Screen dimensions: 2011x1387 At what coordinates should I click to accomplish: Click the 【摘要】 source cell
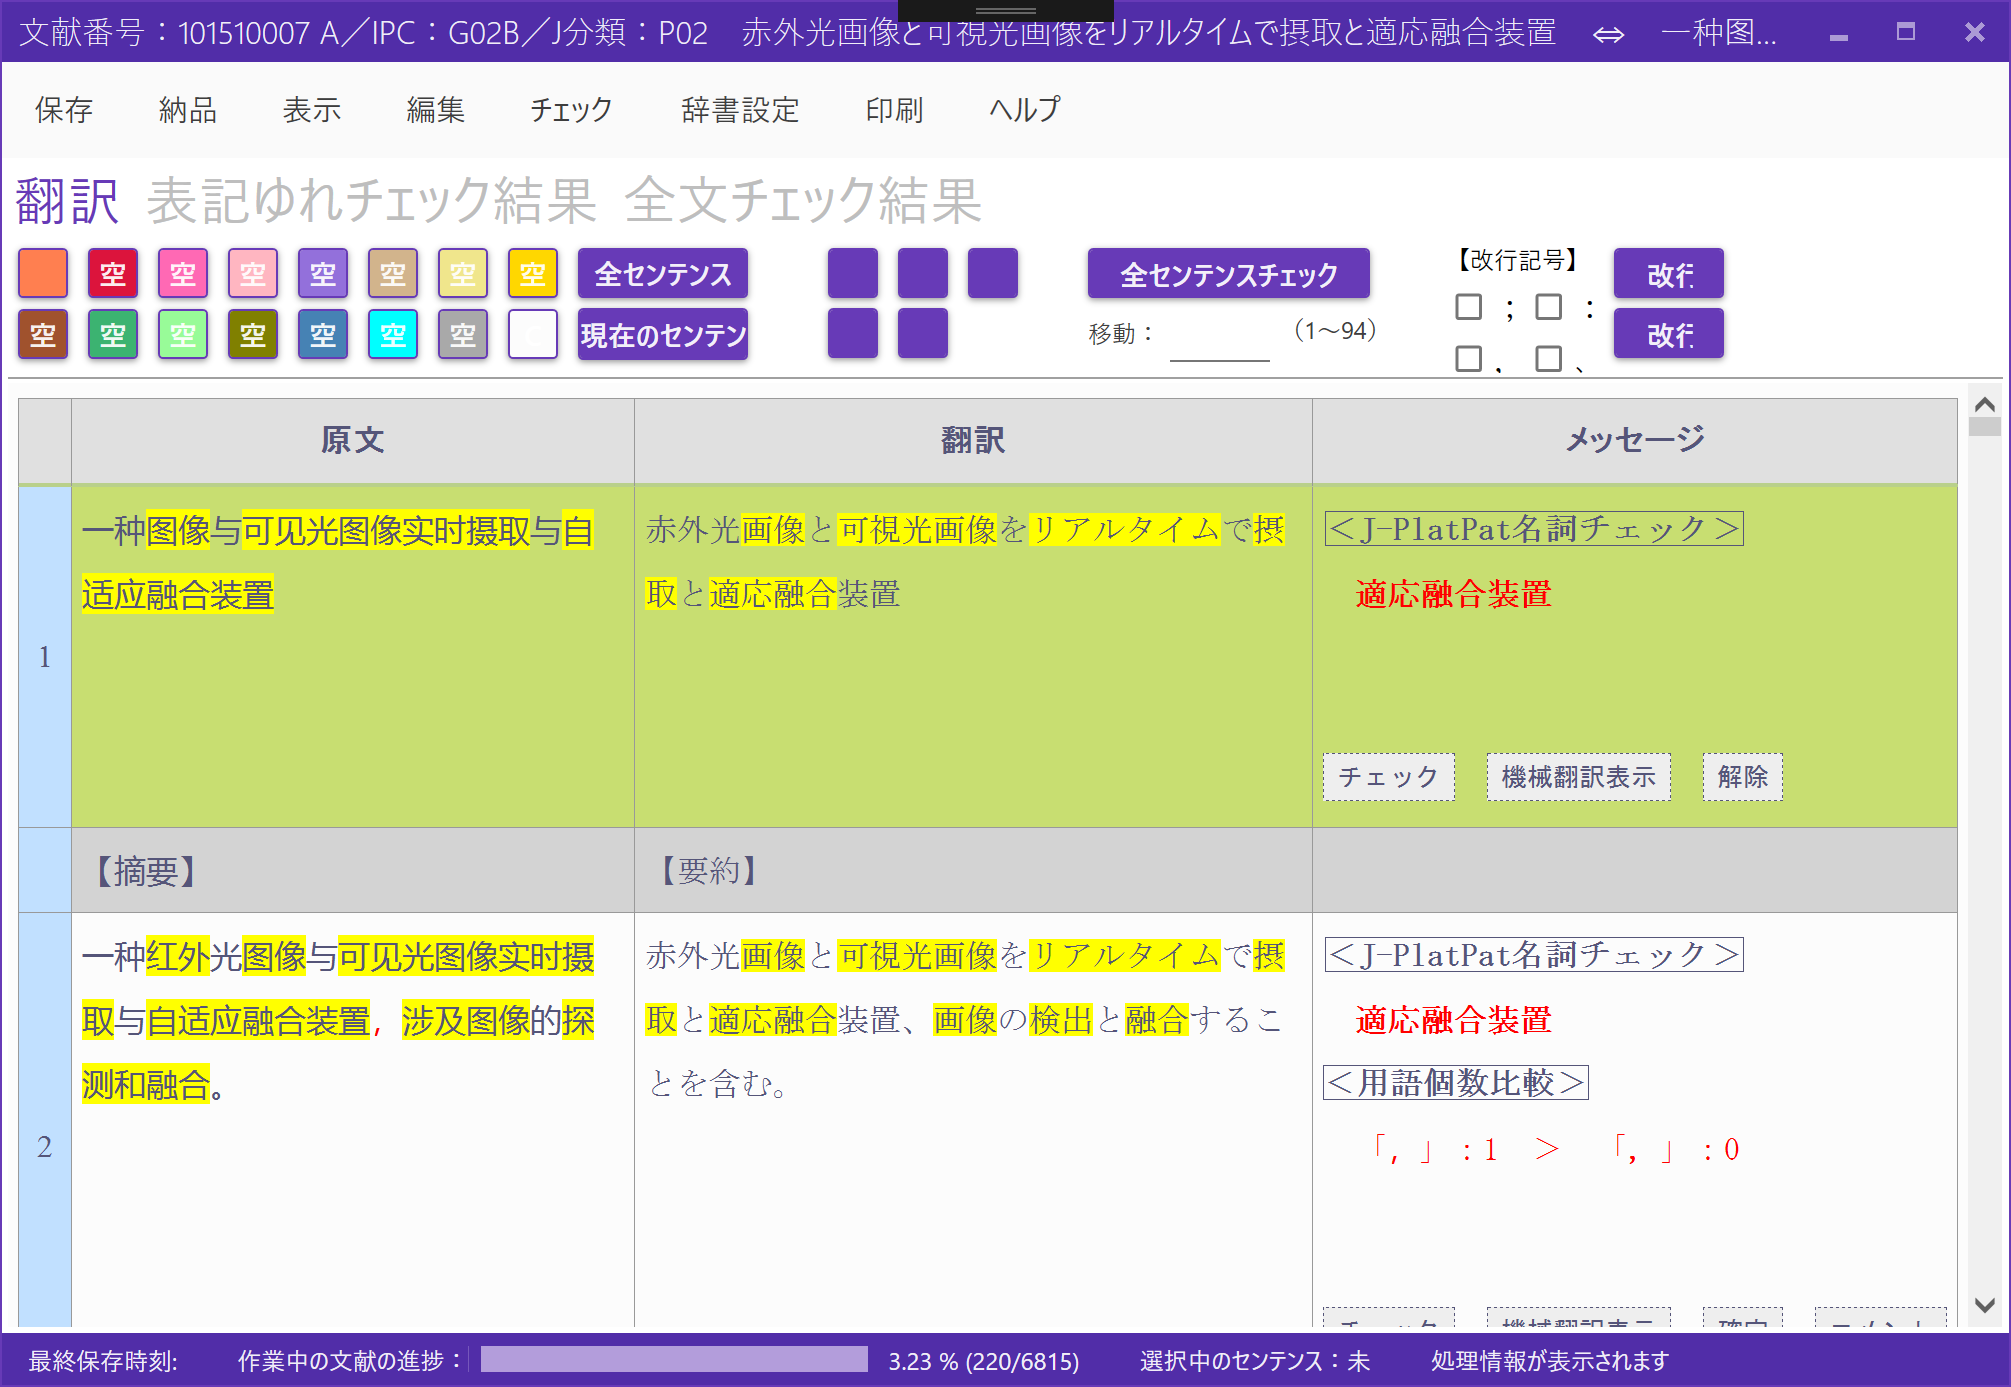tap(353, 871)
